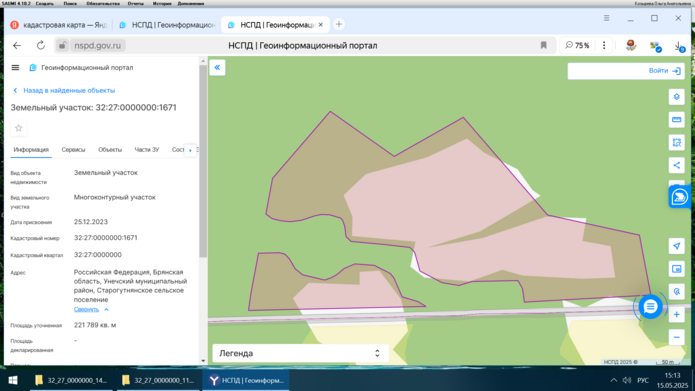Open the Сервисы tab
This screenshot has height=391, width=695.
(x=73, y=150)
